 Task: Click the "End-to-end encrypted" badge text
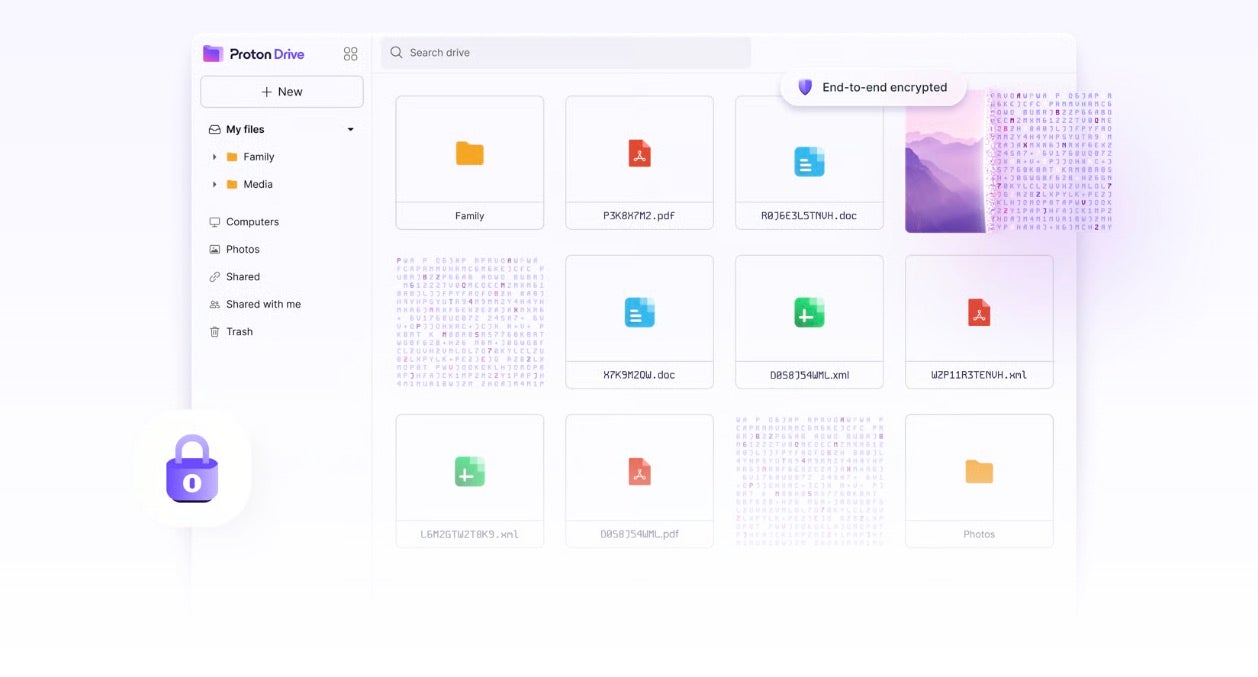tap(884, 87)
